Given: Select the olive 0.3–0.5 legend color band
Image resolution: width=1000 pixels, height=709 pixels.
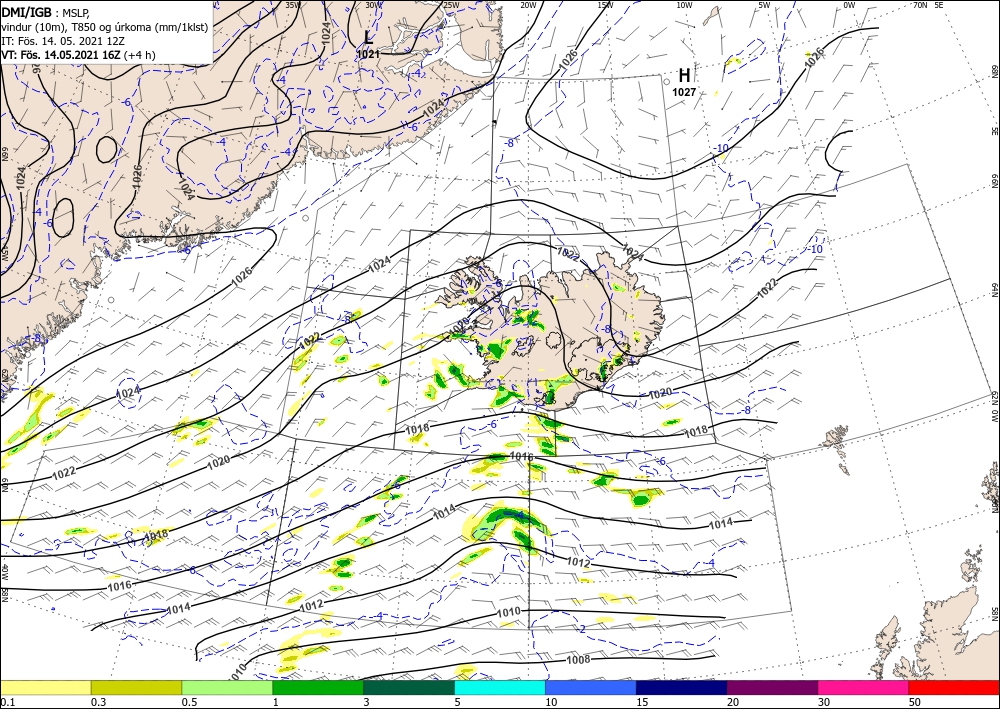Looking at the screenshot, I should [136, 687].
